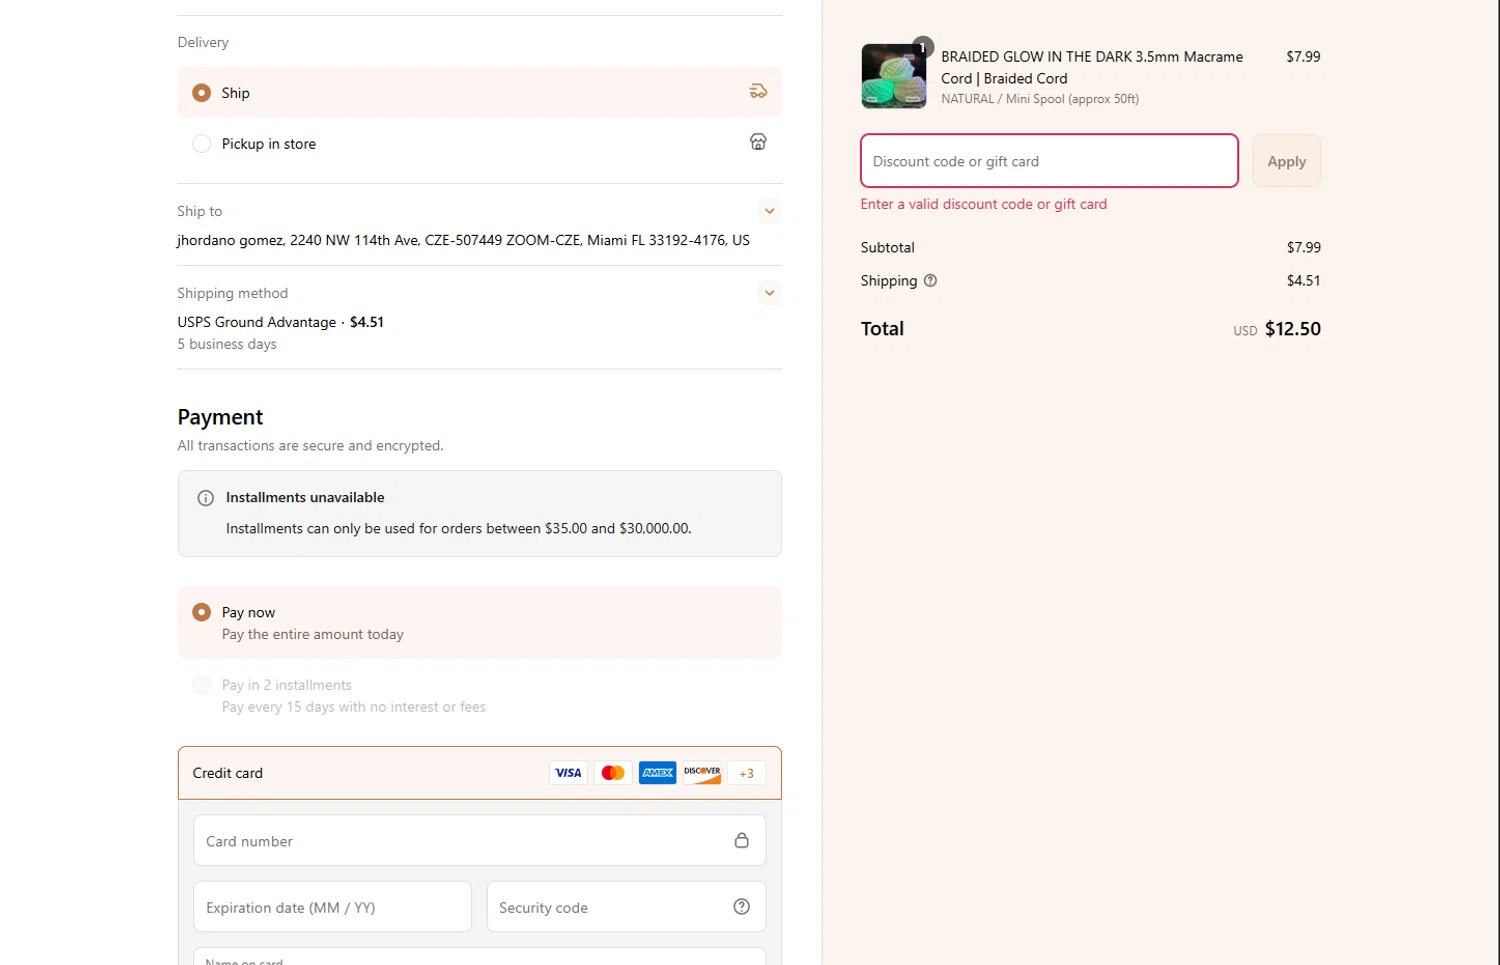
Task: Click the lock icon in Card number
Action: tap(741, 840)
